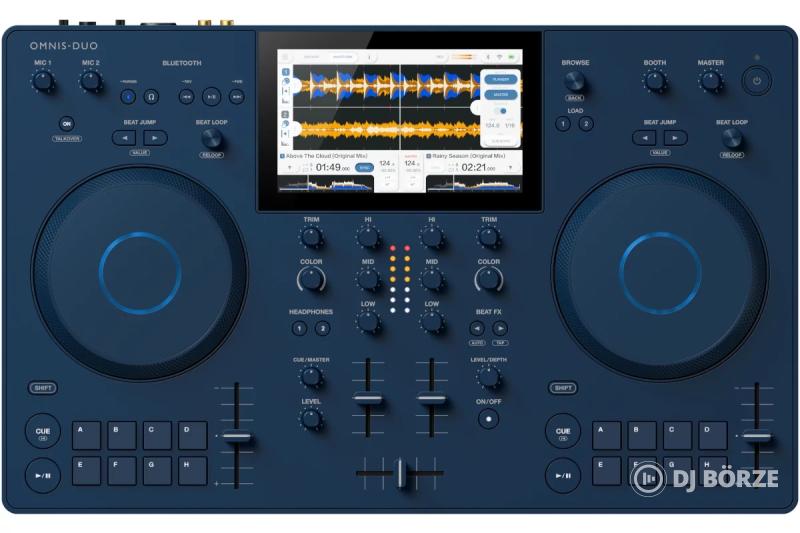Viewport: 800px width, 533px height.
Task: Hit the right deck Beat Jump forward arrow
Action: click(676, 138)
